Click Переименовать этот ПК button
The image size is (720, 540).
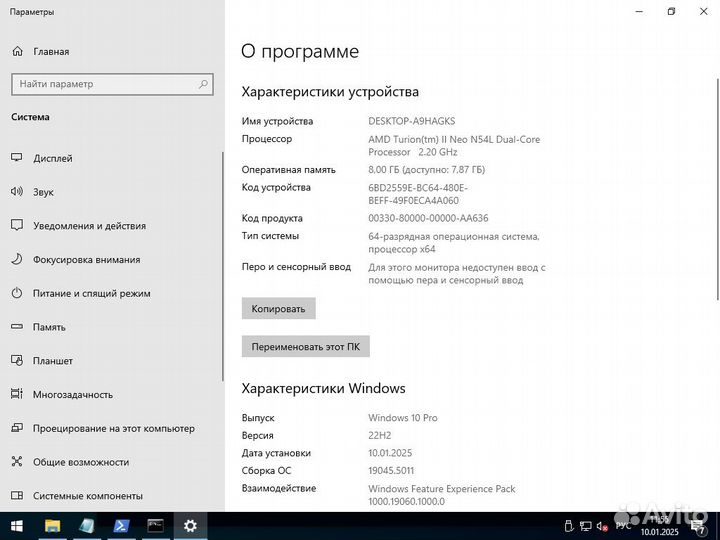click(306, 346)
